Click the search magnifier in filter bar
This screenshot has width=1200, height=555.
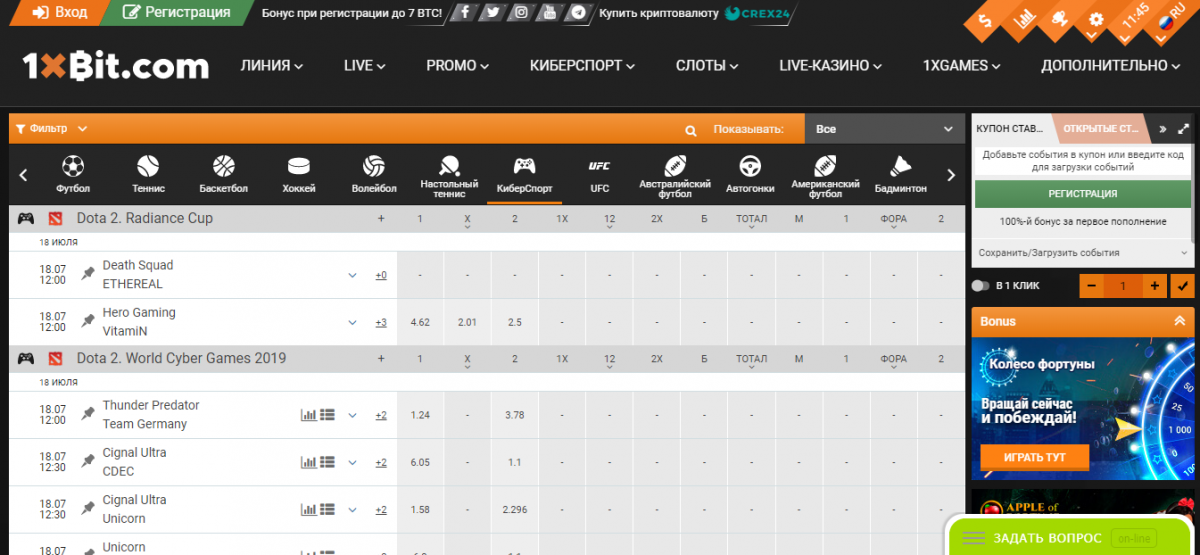[690, 130]
